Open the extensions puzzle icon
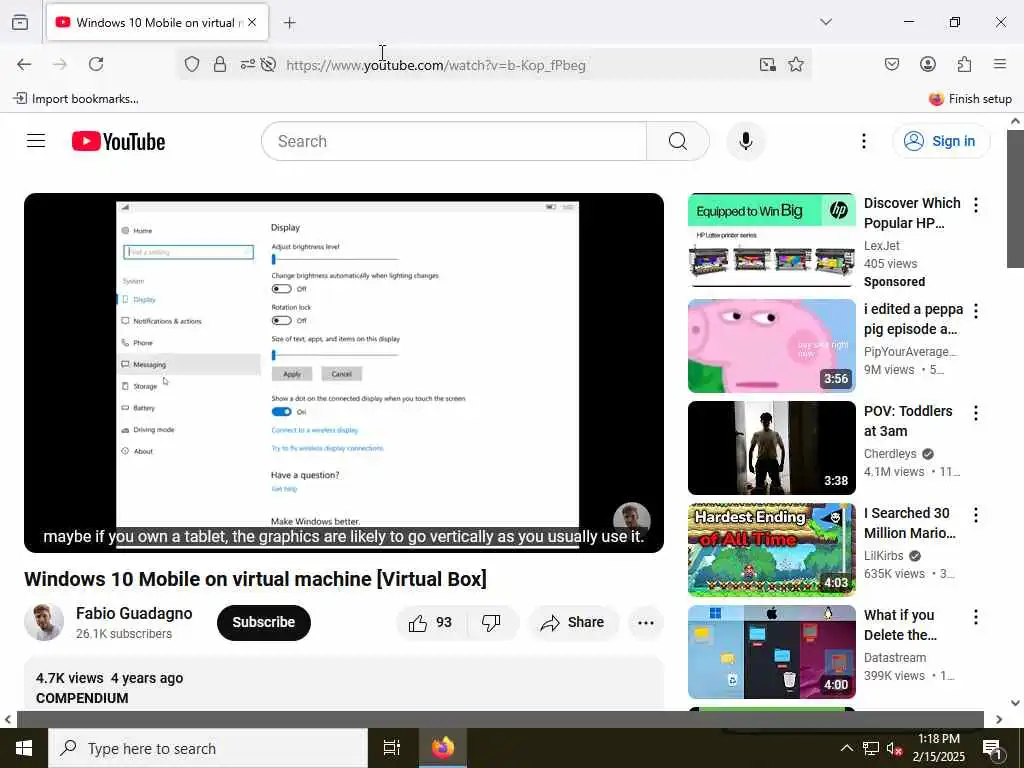 [964, 64]
